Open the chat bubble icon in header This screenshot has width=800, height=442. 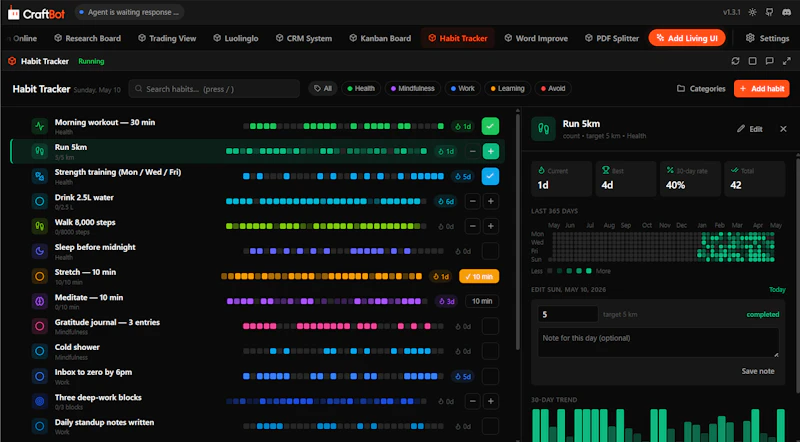769,61
